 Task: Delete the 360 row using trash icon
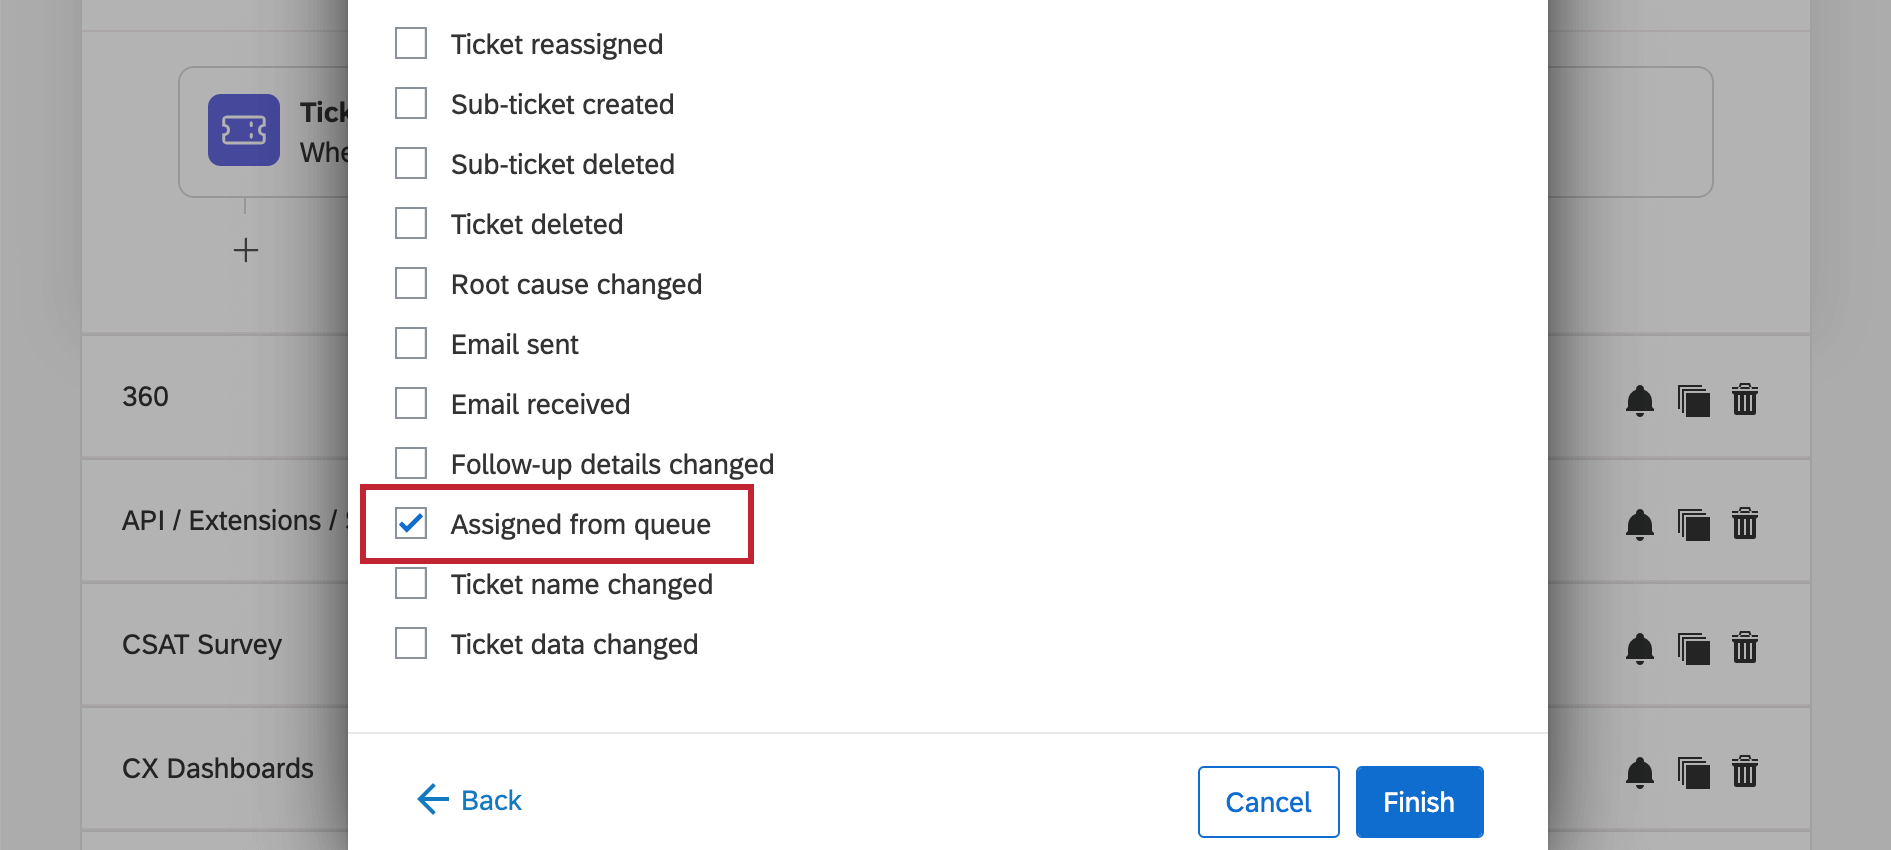tap(1745, 400)
